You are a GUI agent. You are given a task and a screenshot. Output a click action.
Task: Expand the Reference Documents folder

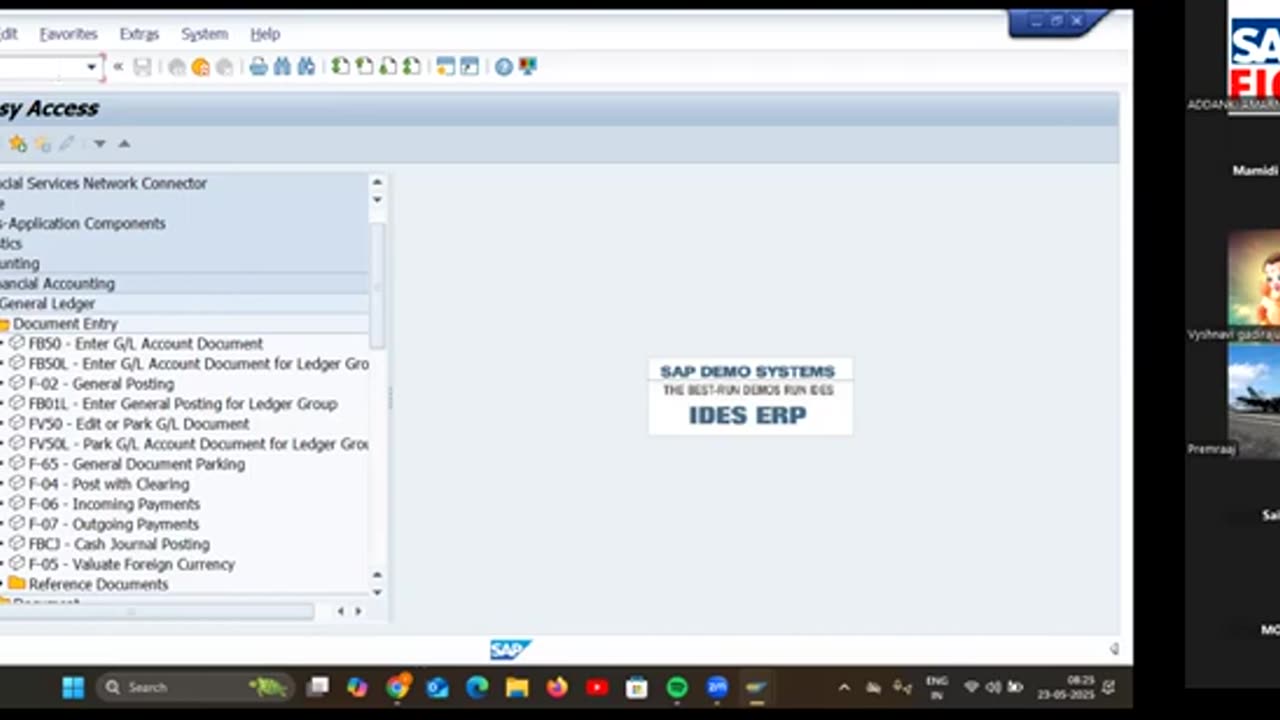click(x=17, y=584)
